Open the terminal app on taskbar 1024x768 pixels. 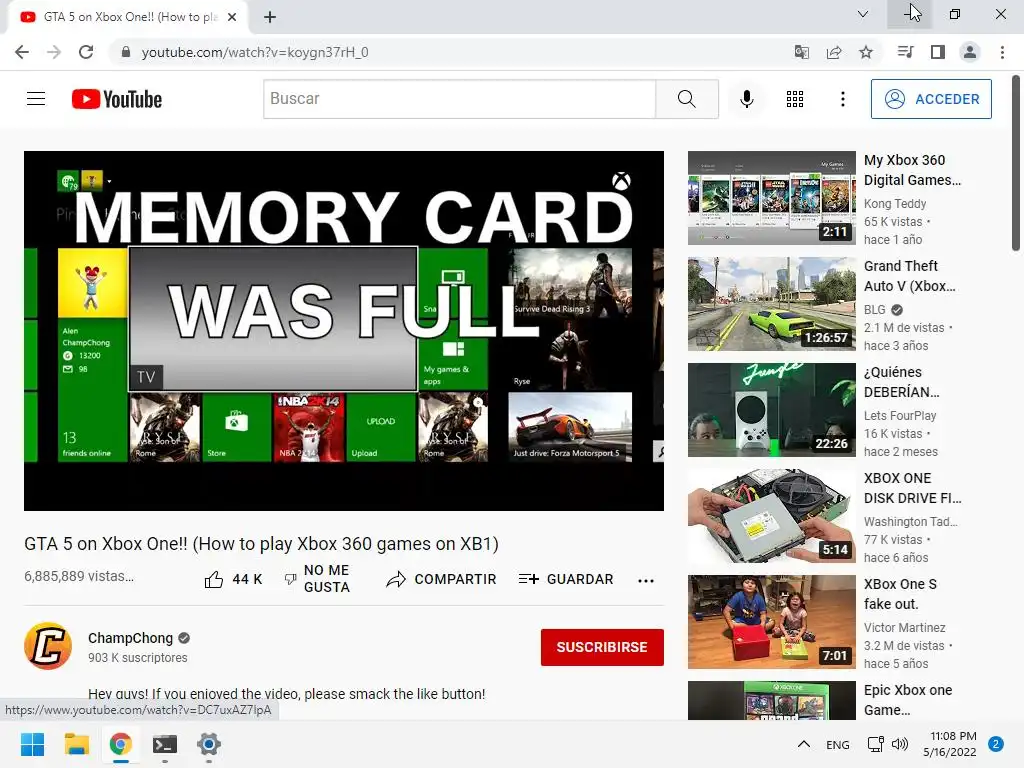[x=165, y=744]
